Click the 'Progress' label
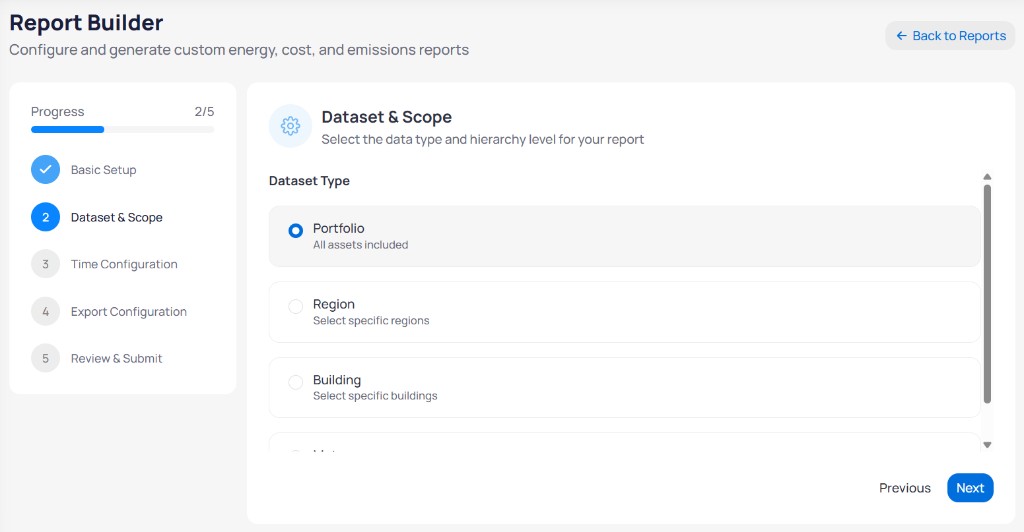The image size is (1024, 532). click(x=57, y=112)
